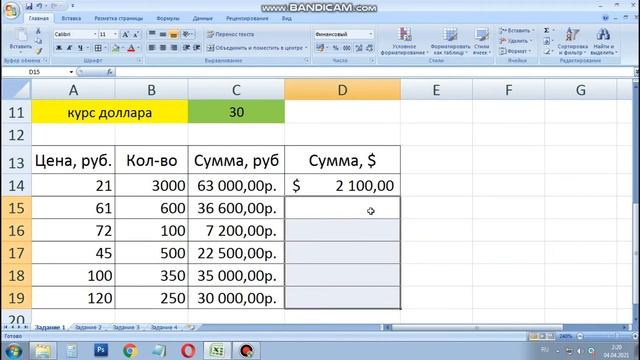Copy the selected cells
Screen dimensions: 640x360
(38, 41)
